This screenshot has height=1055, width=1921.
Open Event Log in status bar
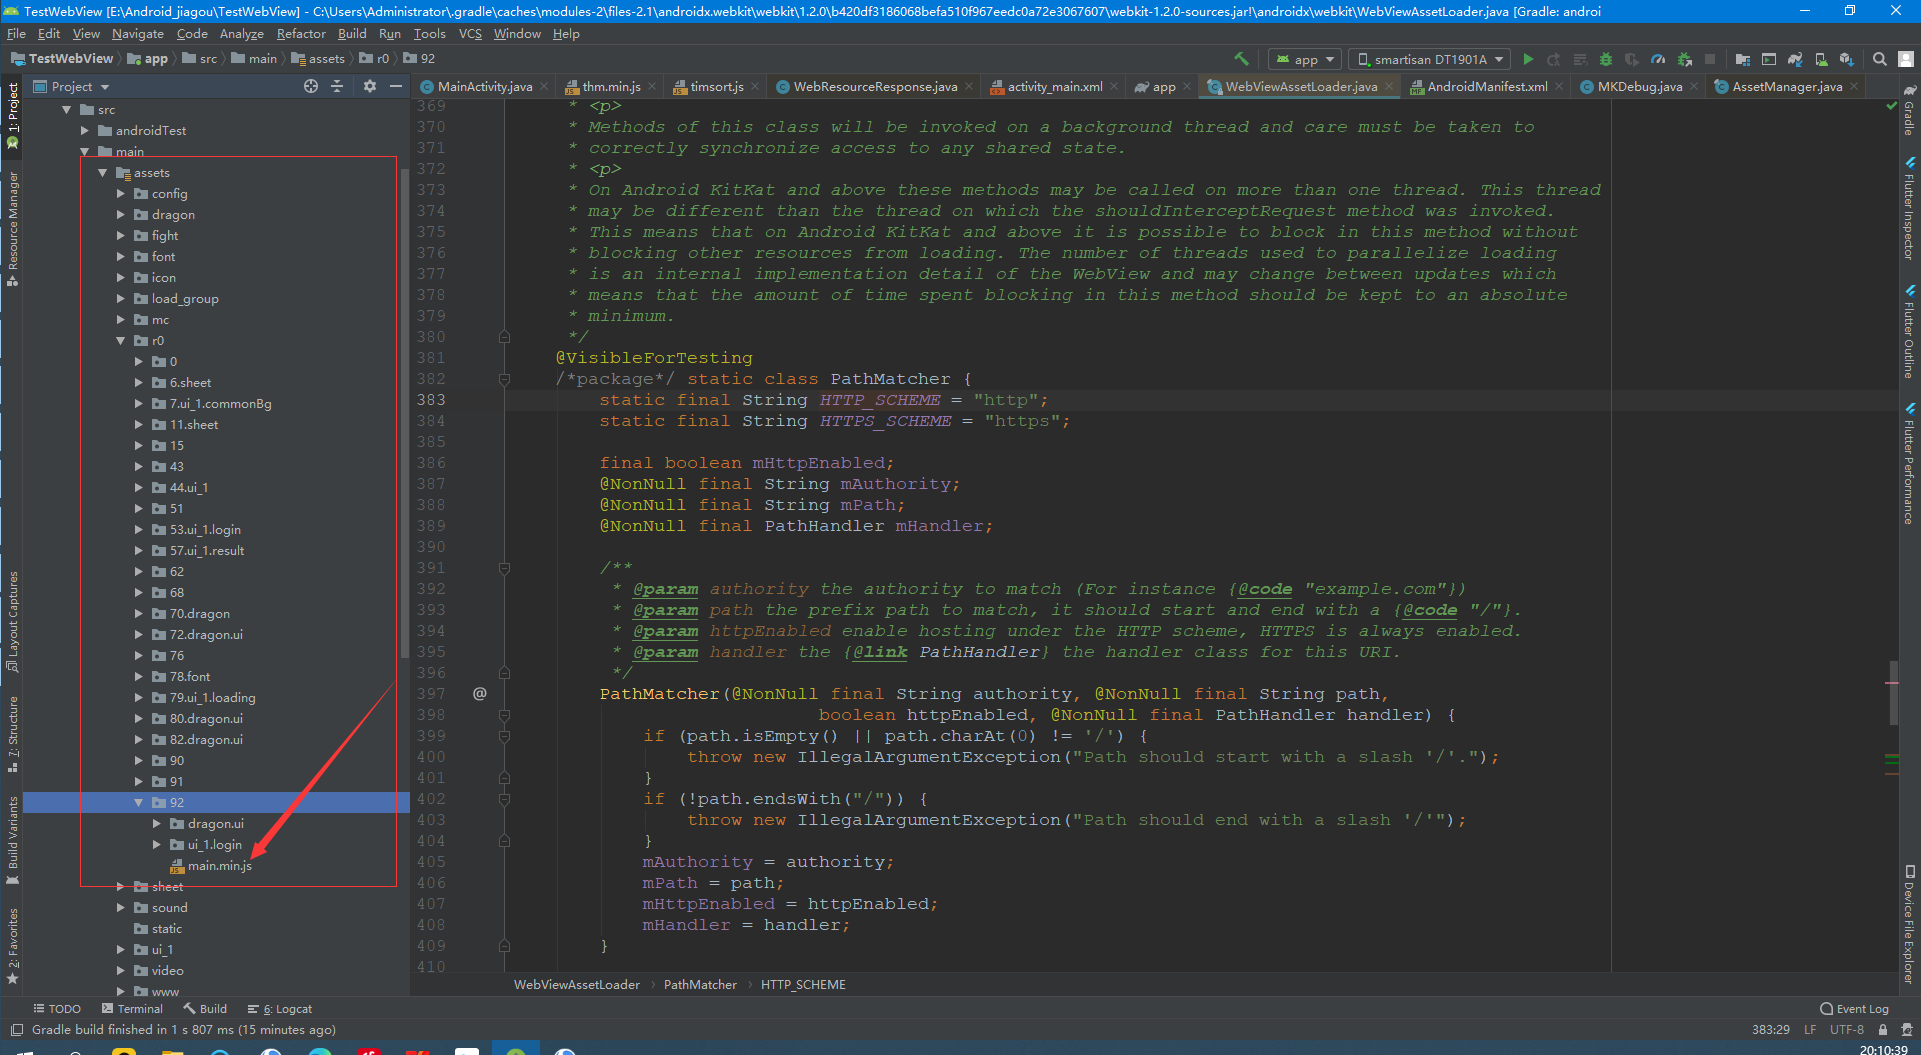point(1855,1008)
